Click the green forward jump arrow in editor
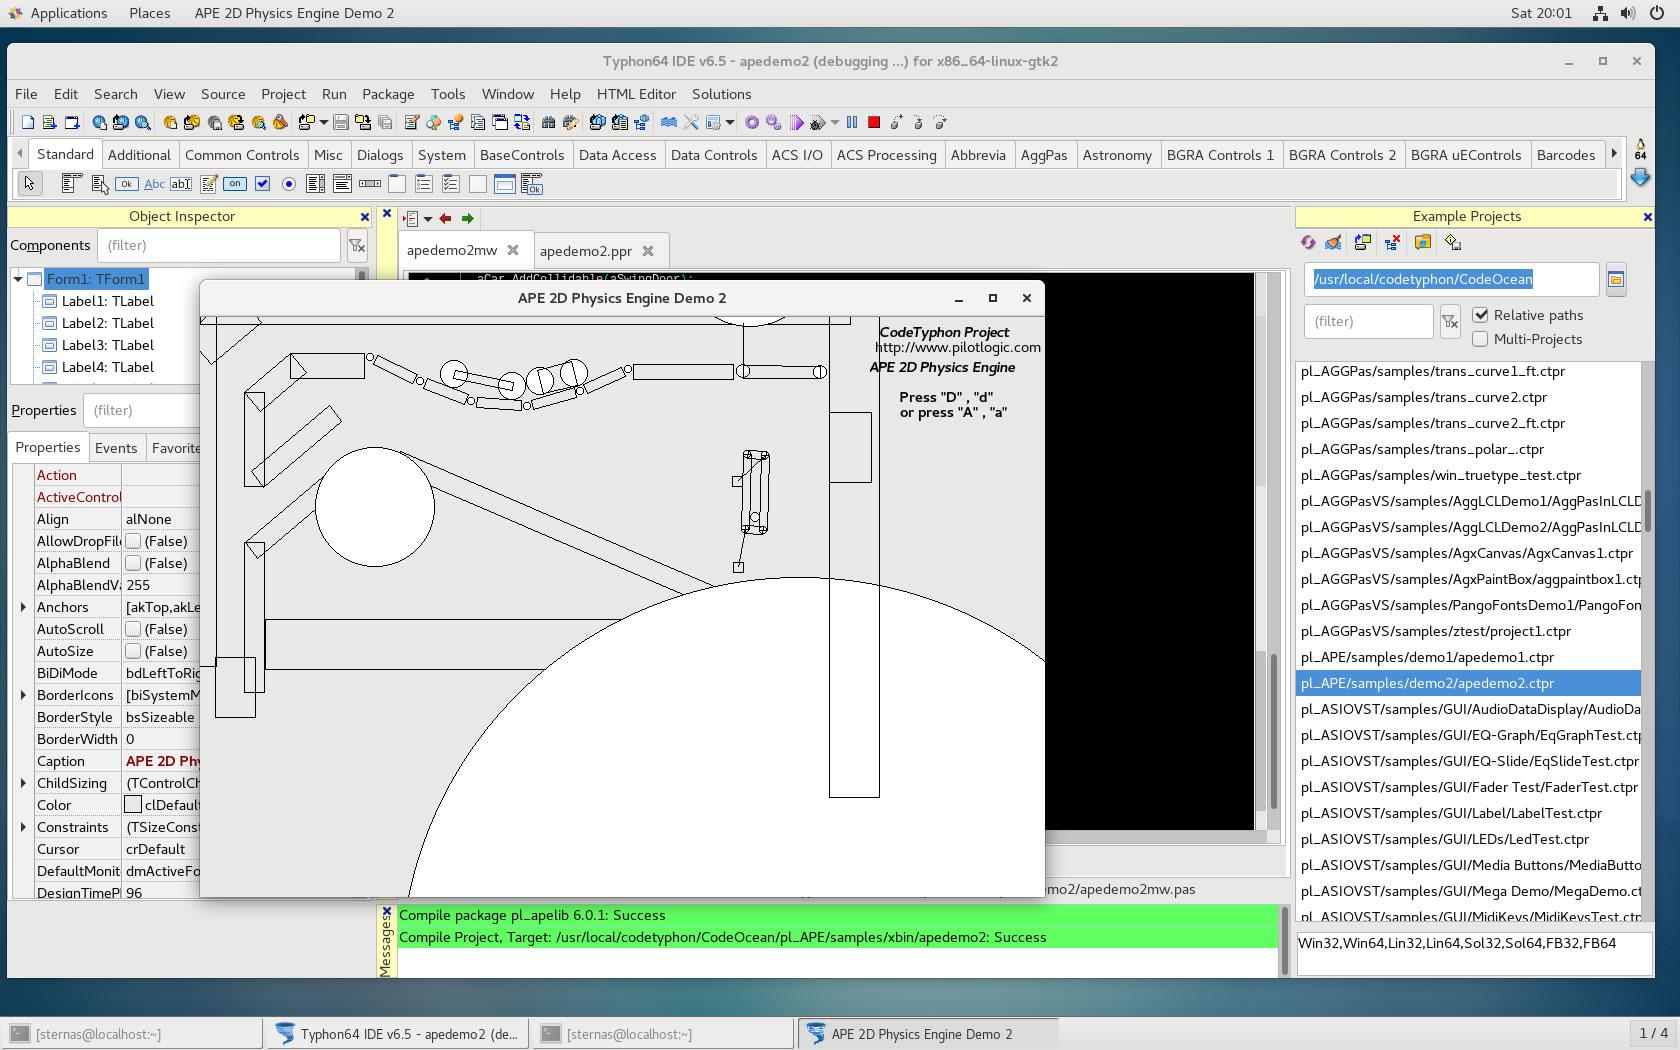Image resolution: width=1680 pixels, height=1050 pixels. coord(467,218)
